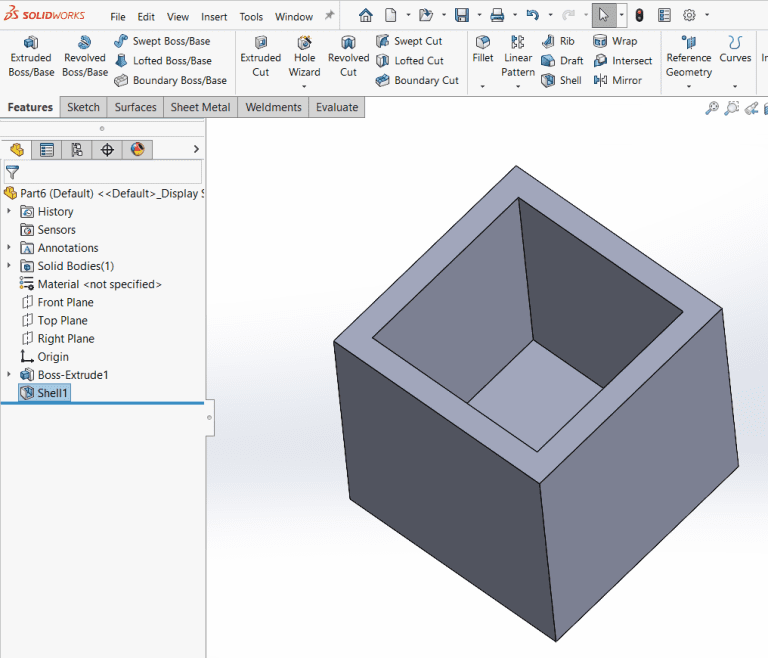Open the Tools menu
This screenshot has height=658, width=768.
click(x=251, y=17)
